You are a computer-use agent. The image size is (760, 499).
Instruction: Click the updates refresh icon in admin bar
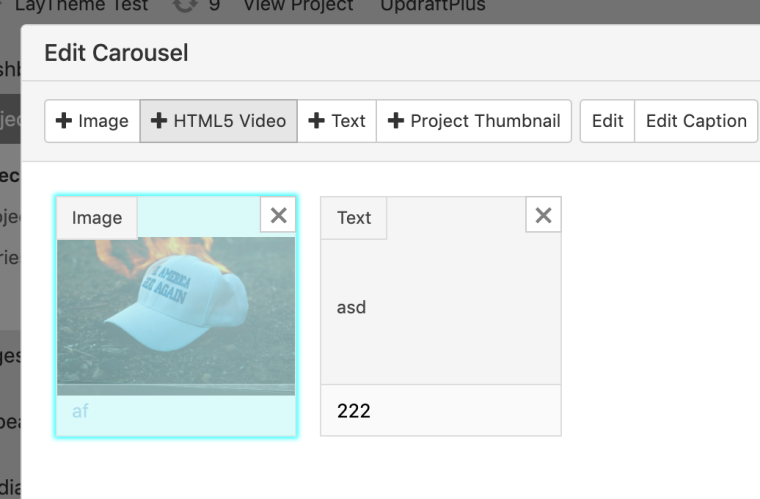click(185, 6)
